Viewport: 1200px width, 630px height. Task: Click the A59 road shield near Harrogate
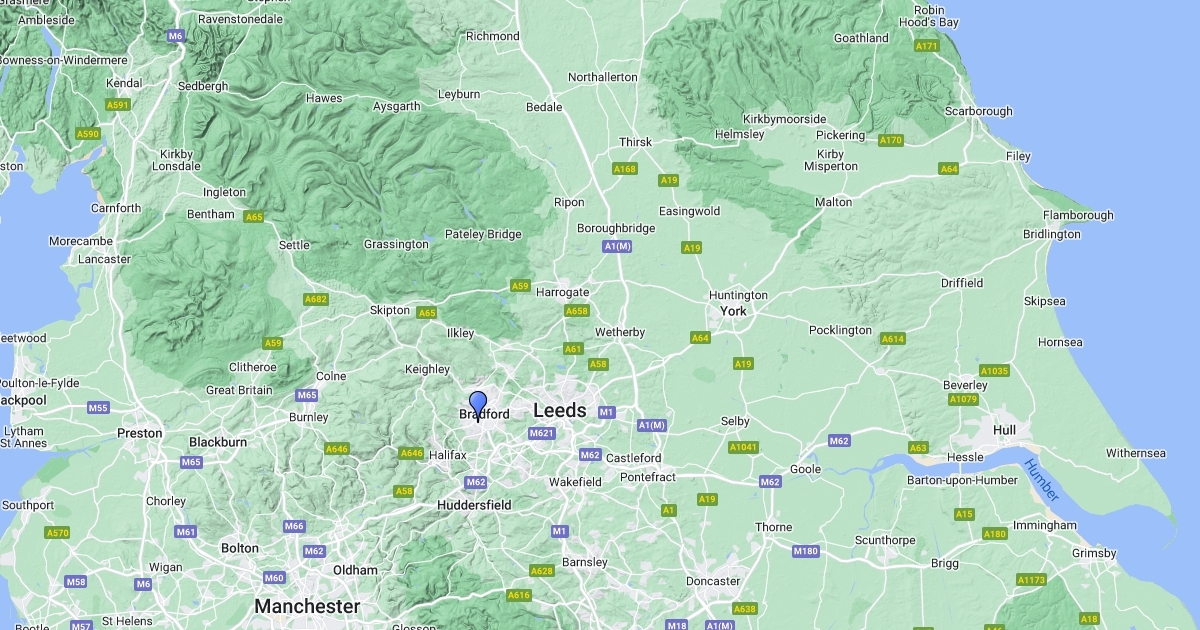(x=520, y=286)
